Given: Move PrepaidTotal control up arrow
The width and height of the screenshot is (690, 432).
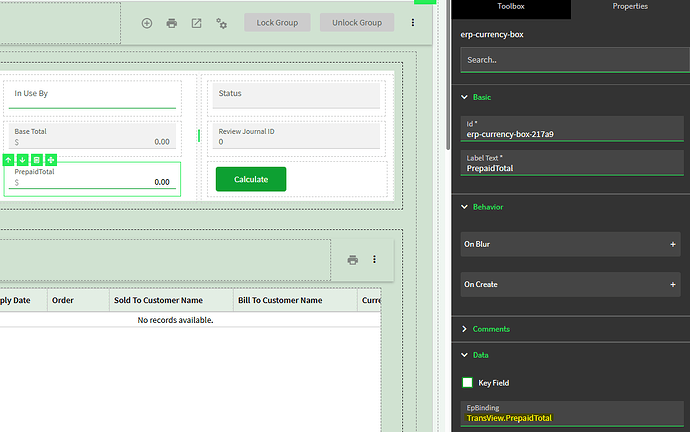Looking at the screenshot, I should click(8, 160).
